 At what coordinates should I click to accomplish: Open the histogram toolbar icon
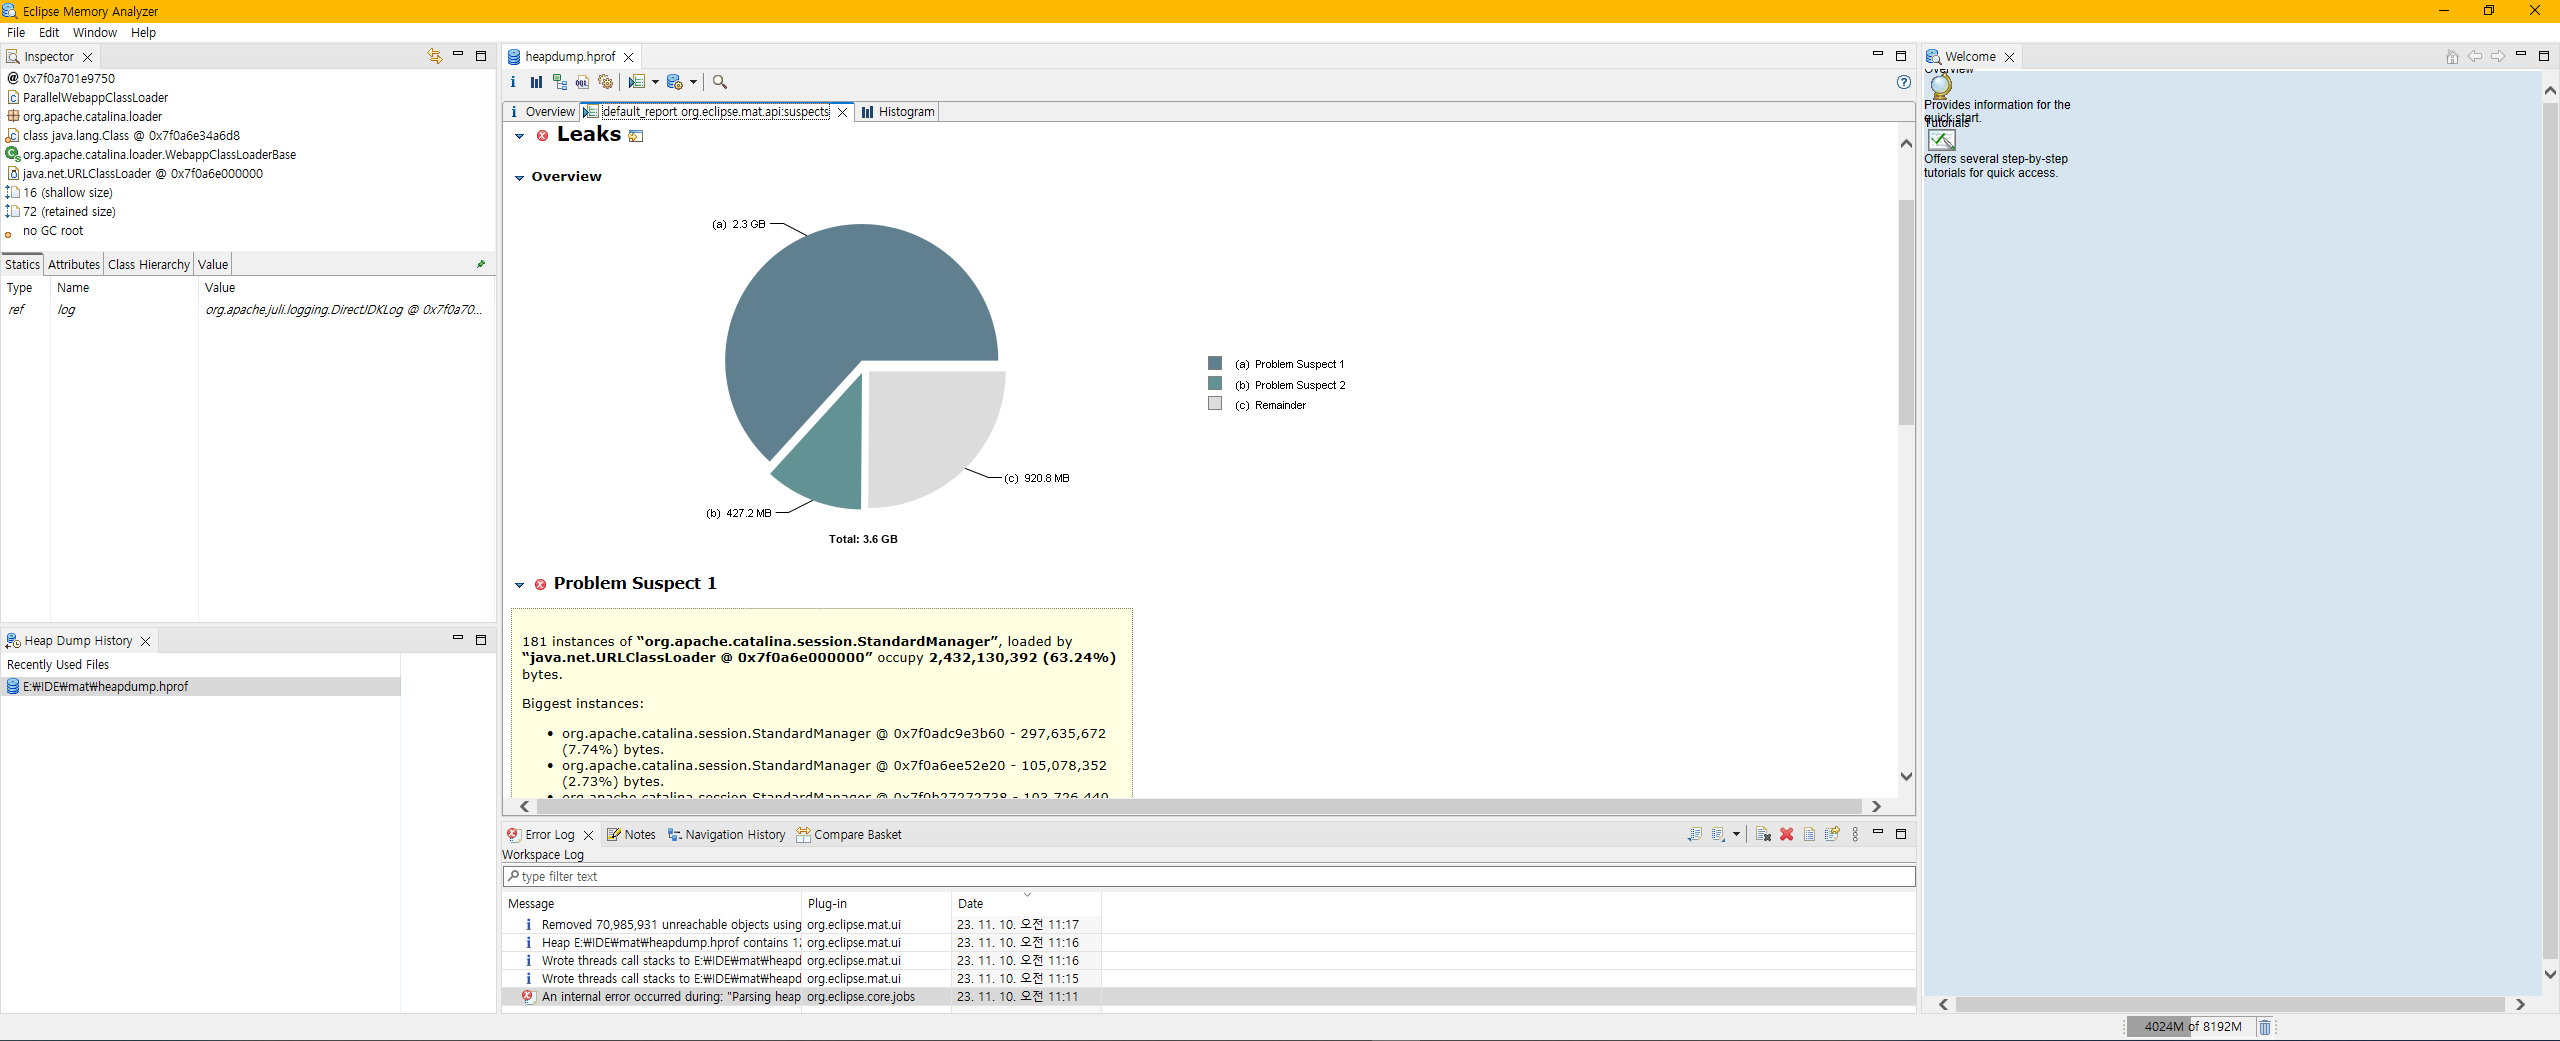click(536, 82)
